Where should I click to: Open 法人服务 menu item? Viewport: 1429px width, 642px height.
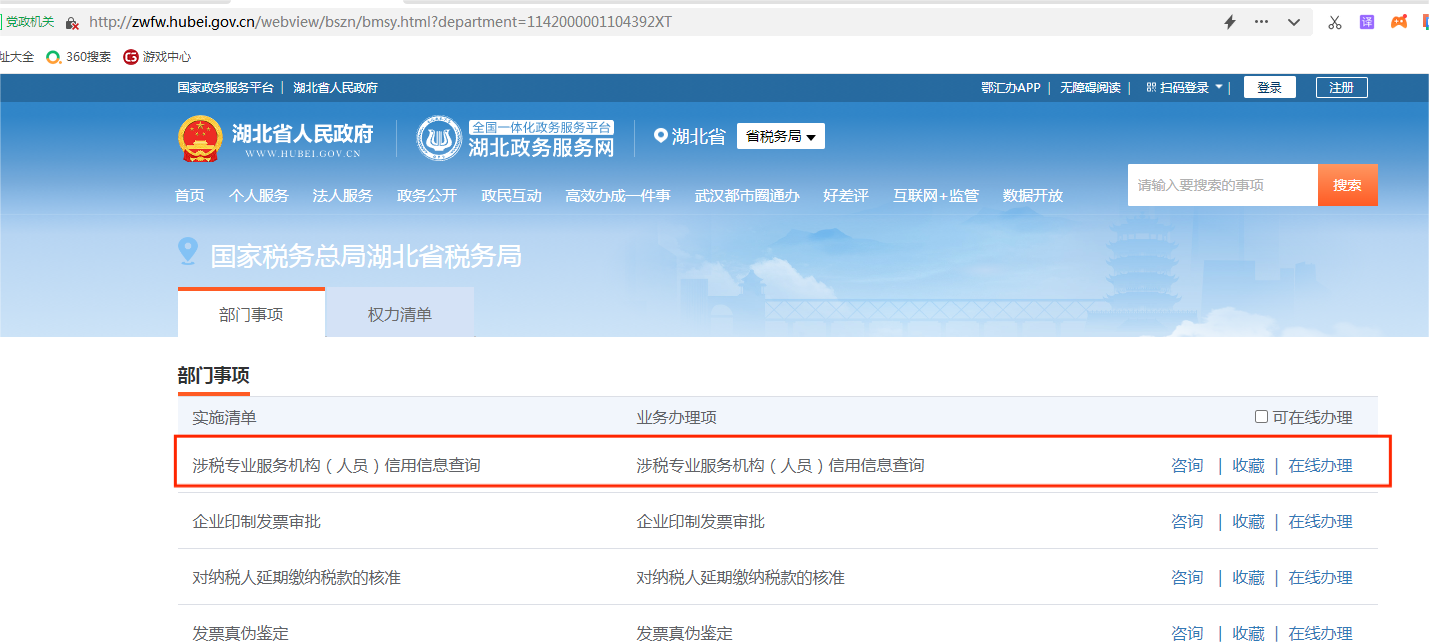(343, 196)
